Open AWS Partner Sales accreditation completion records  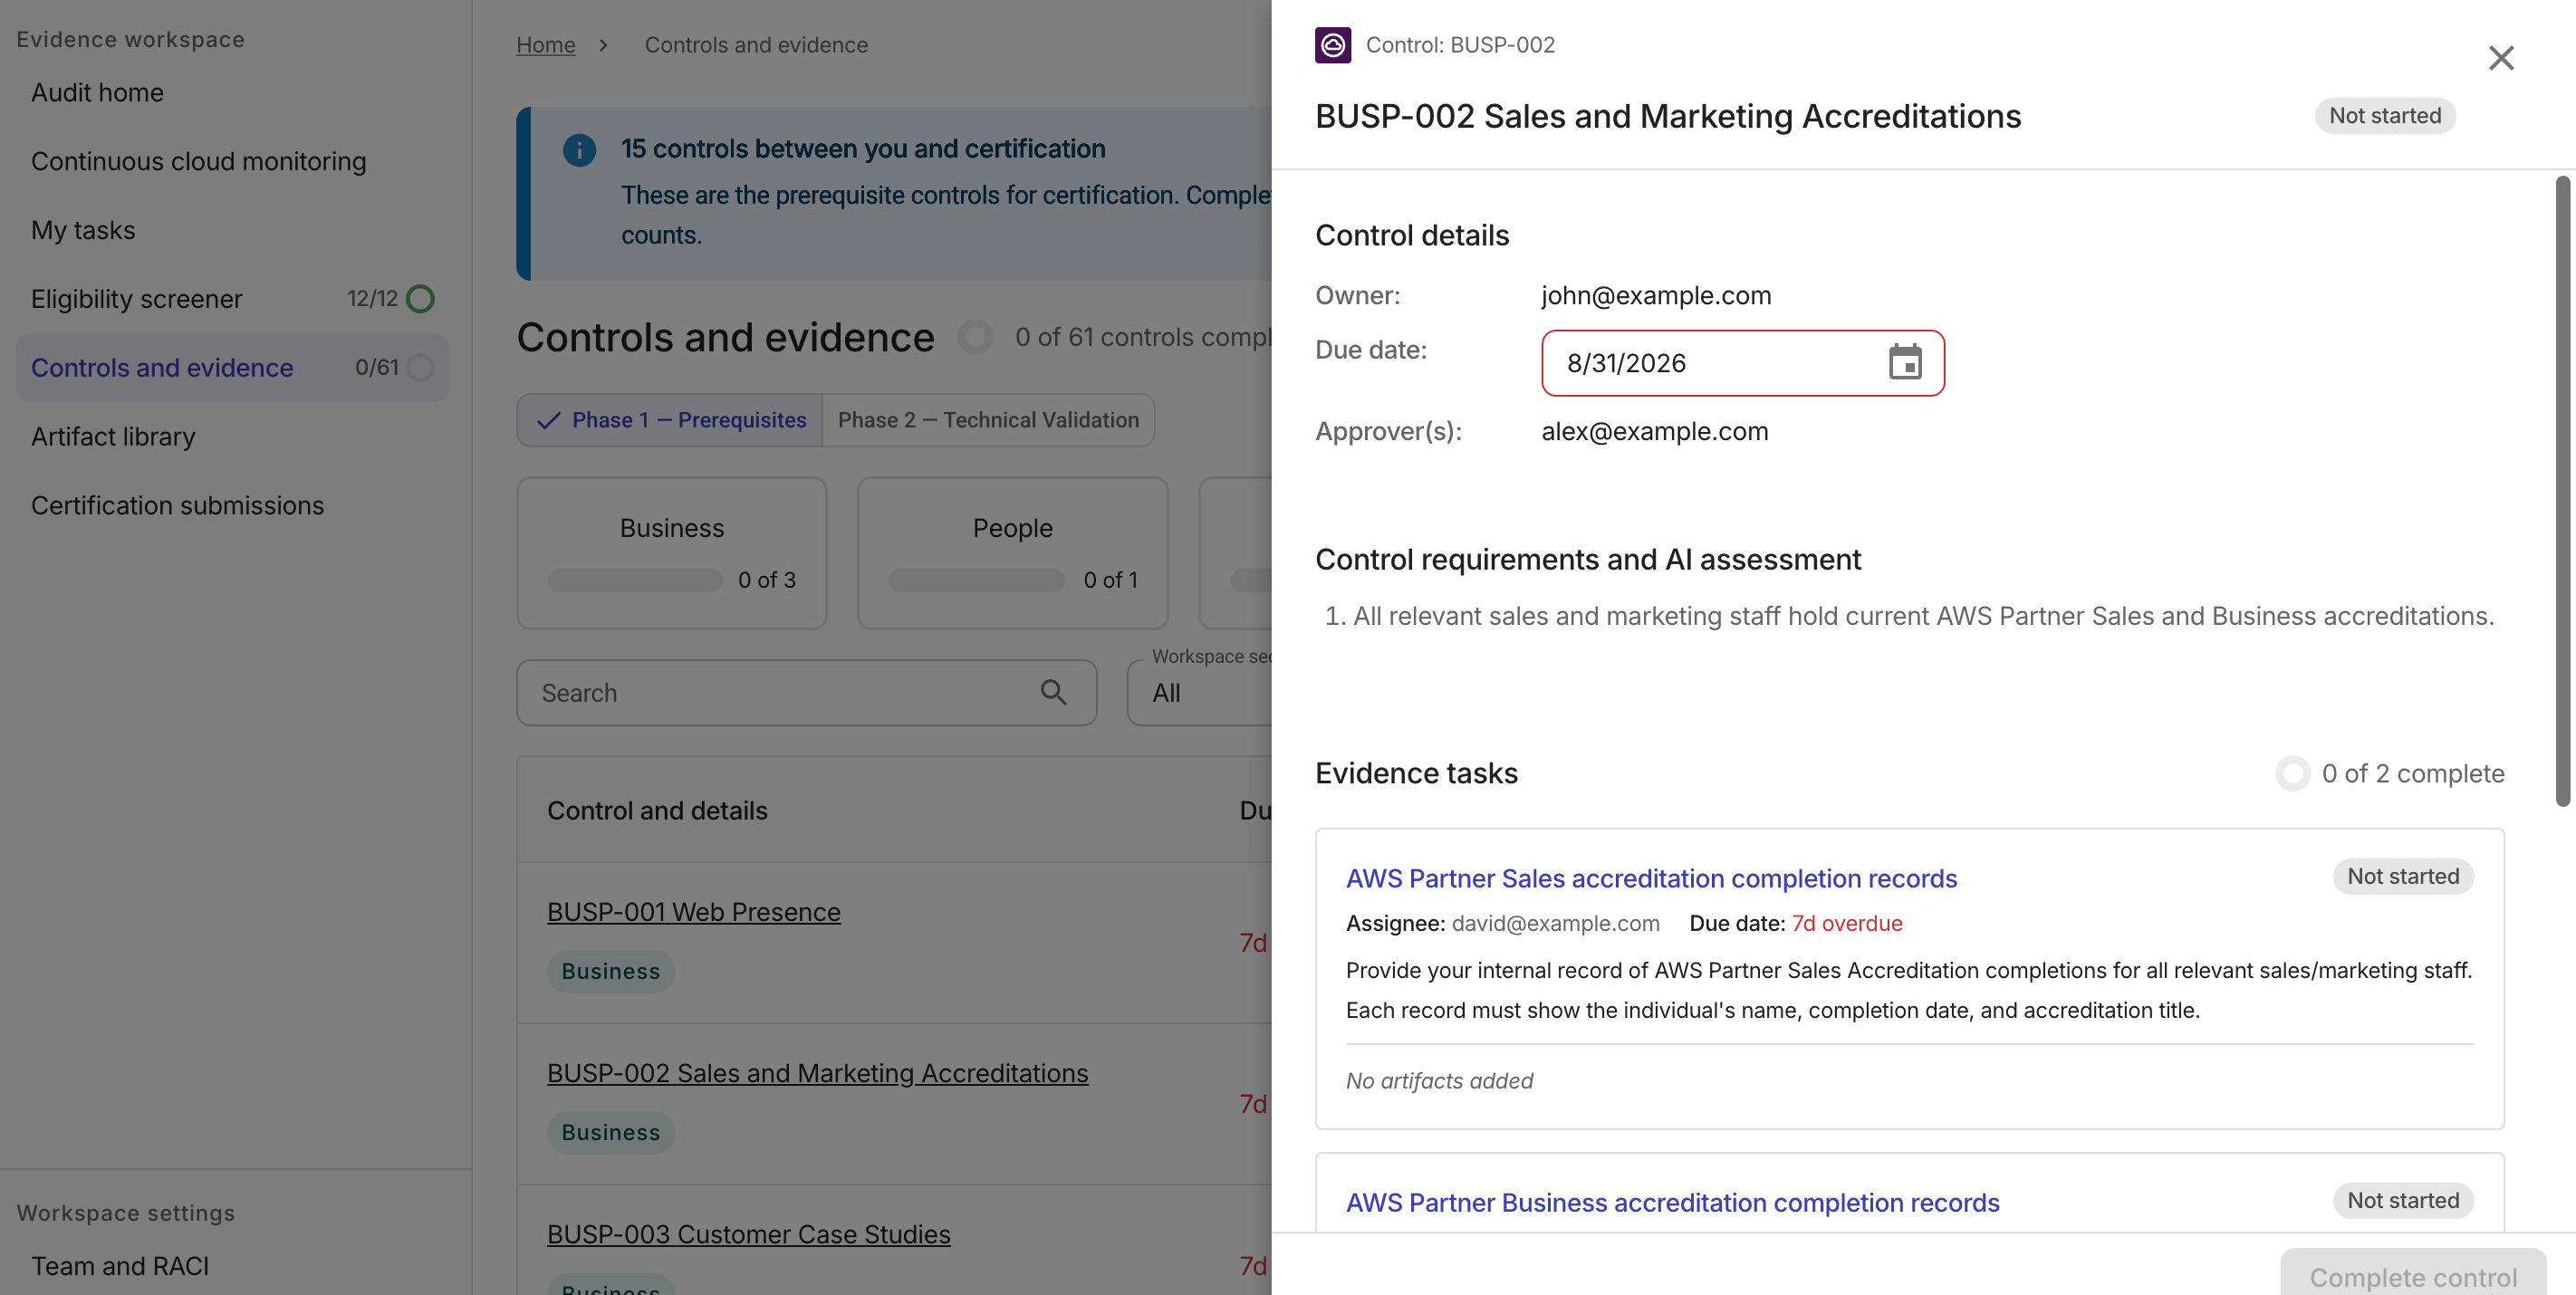[x=1651, y=878]
